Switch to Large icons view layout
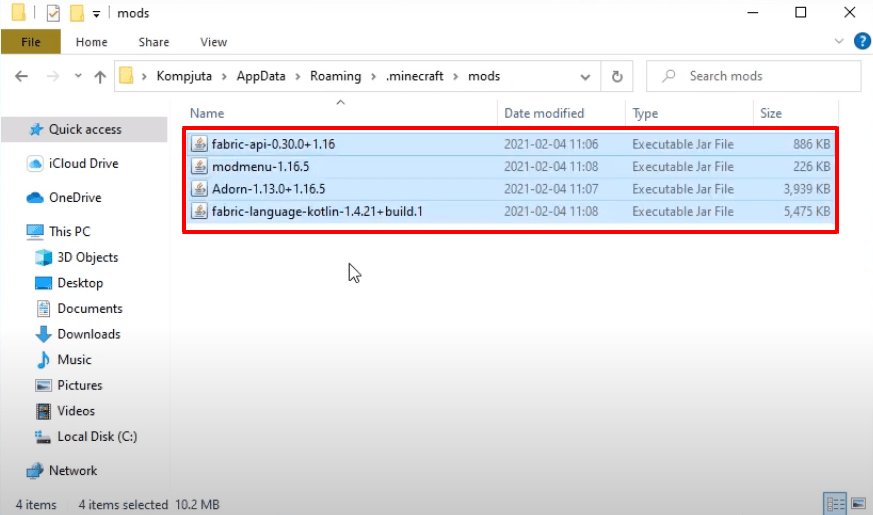The width and height of the screenshot is (873, 515). (859, 504)
